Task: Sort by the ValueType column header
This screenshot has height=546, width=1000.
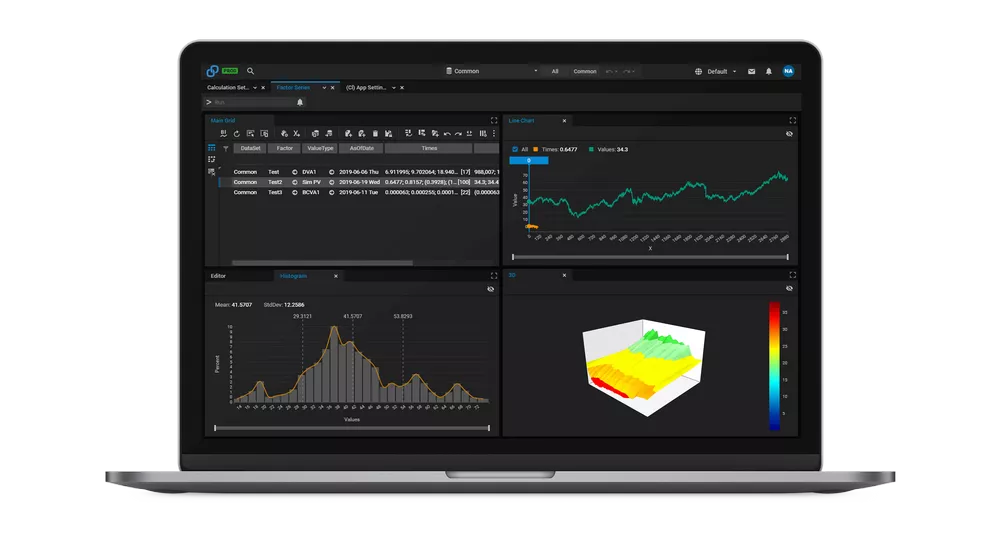Action: point(320,148)
